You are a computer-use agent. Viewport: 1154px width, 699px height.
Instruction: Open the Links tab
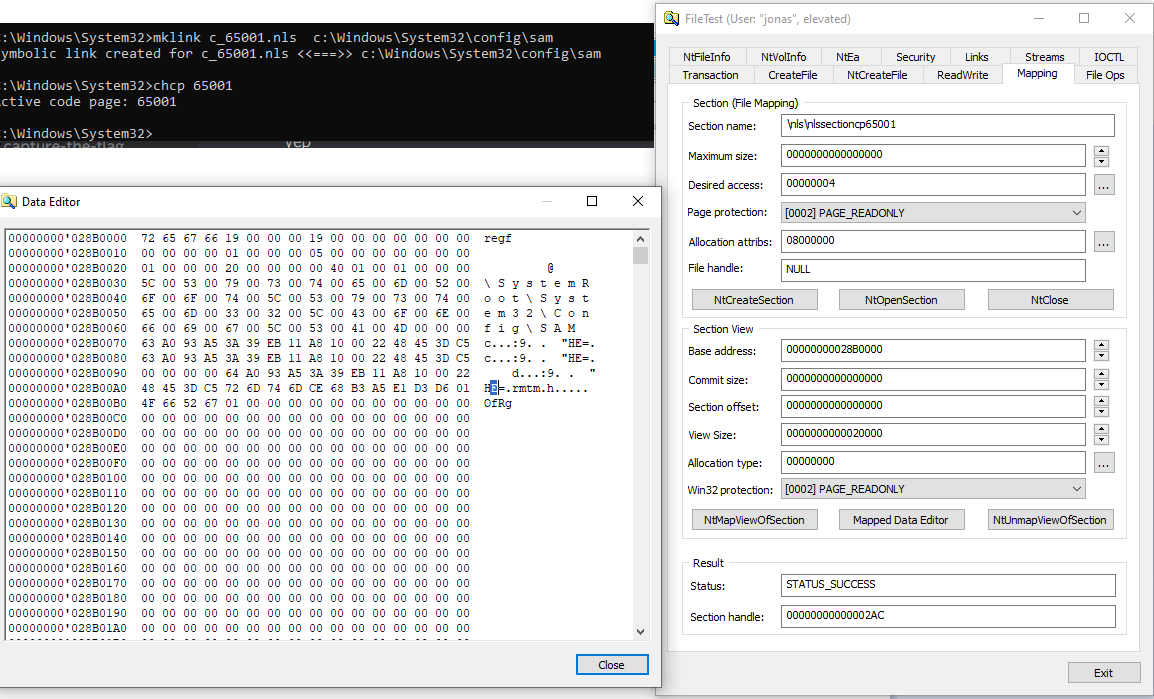tap(976, 57)
